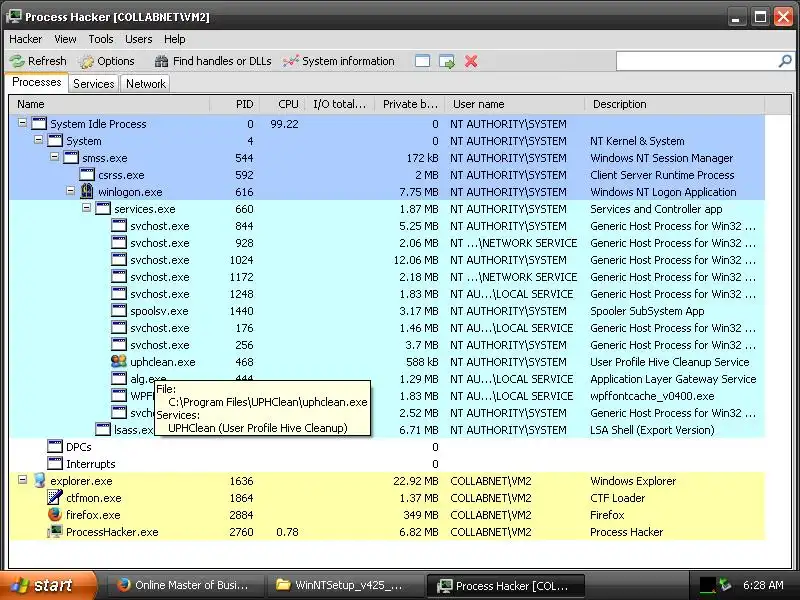The image size is (800, 600).
Task: Collapse the smss.exe tree node
Action: pyautogui.click(x=55, y=157)
